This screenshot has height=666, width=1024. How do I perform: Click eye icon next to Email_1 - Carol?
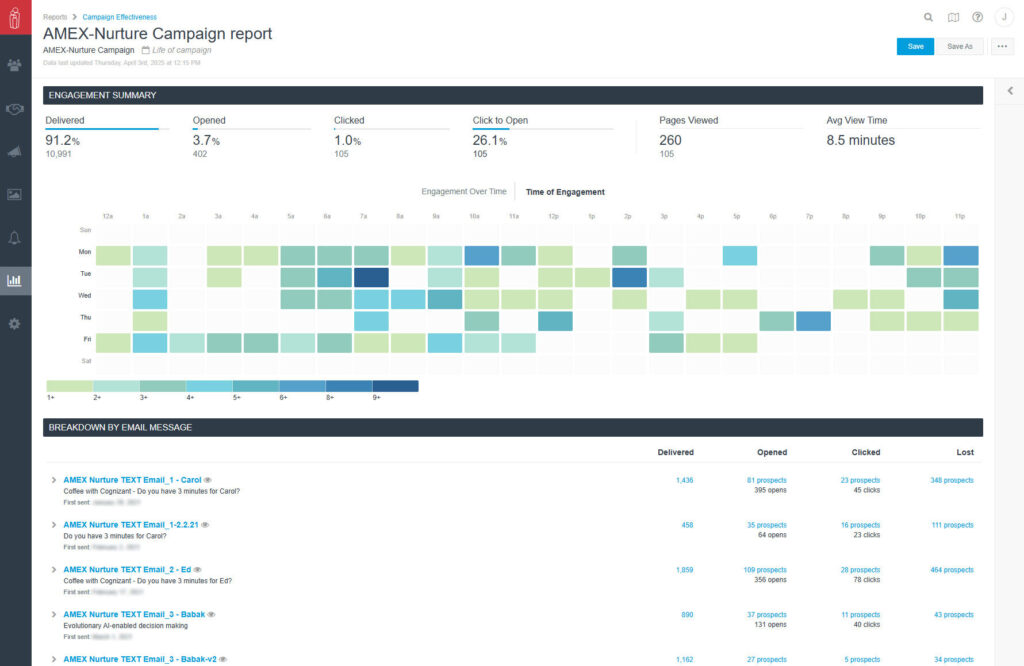(208, 480)
